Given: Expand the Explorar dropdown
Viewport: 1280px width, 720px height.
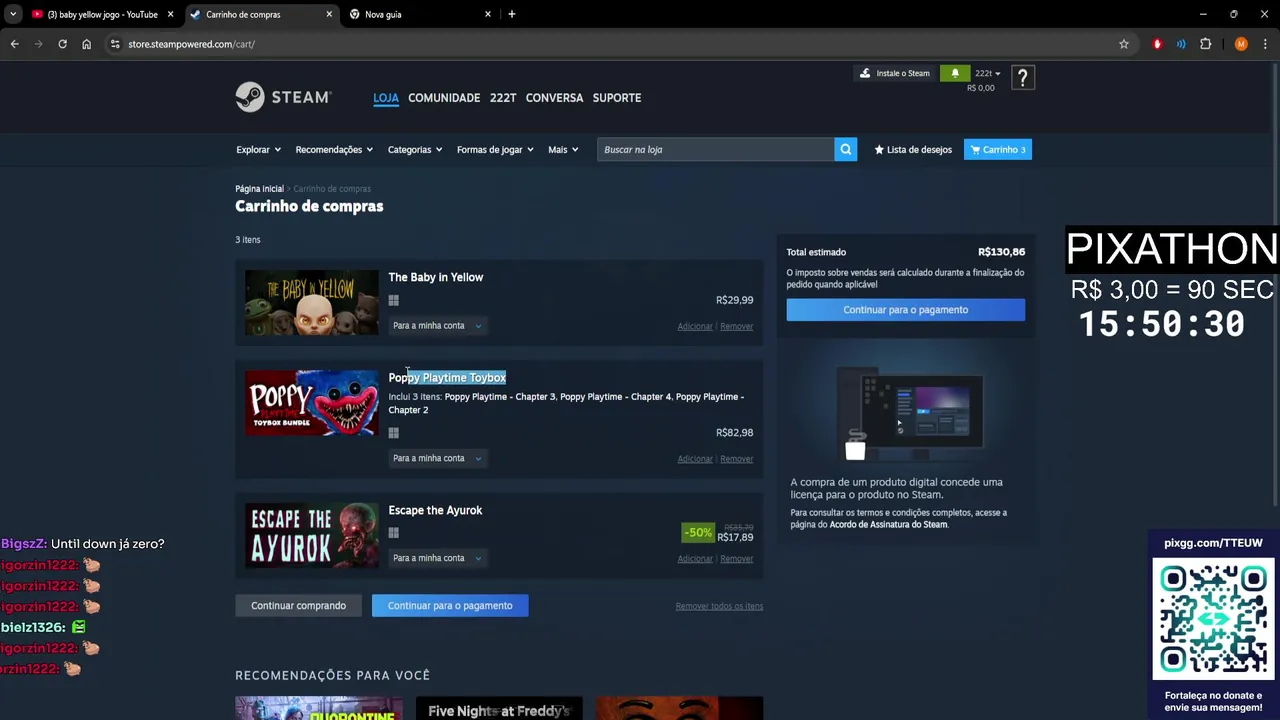Looking at the screenshot, I should coord(258,149).
